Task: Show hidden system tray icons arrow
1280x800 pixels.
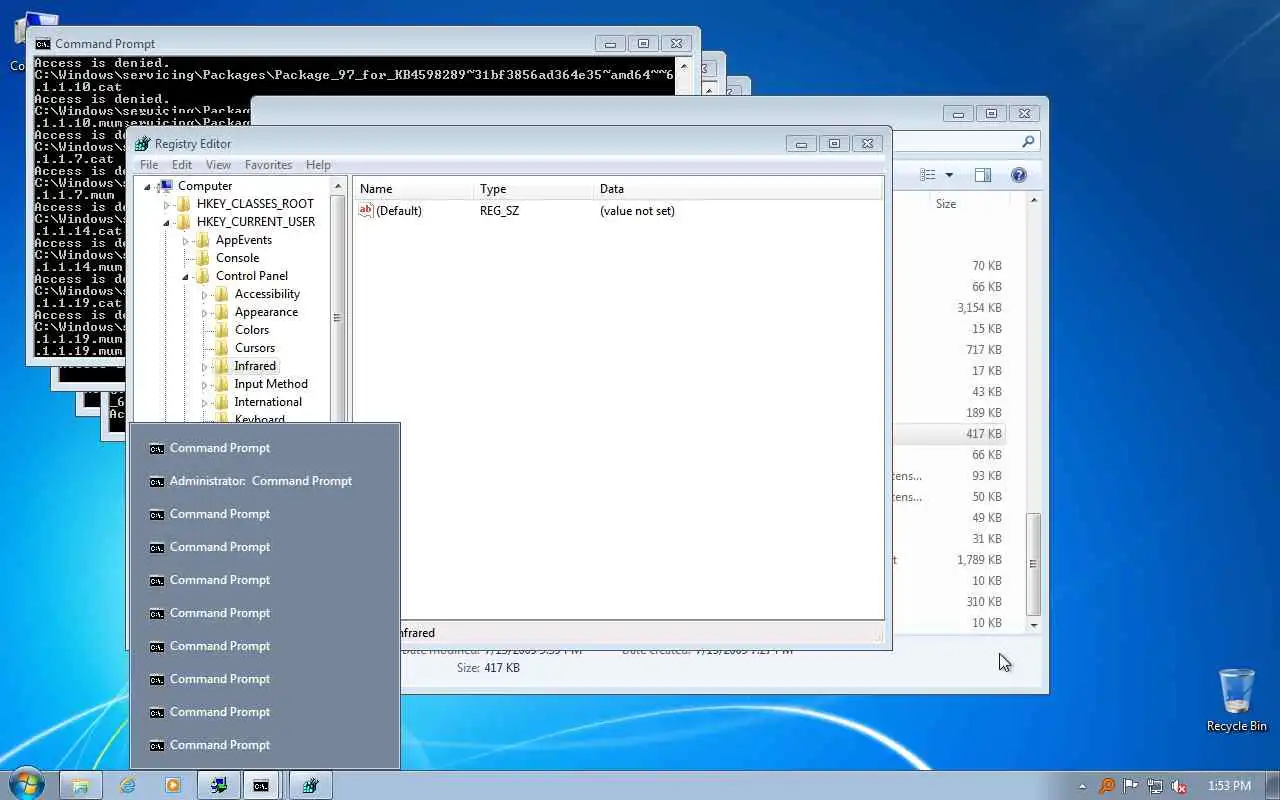Action: pos(1082,786)
